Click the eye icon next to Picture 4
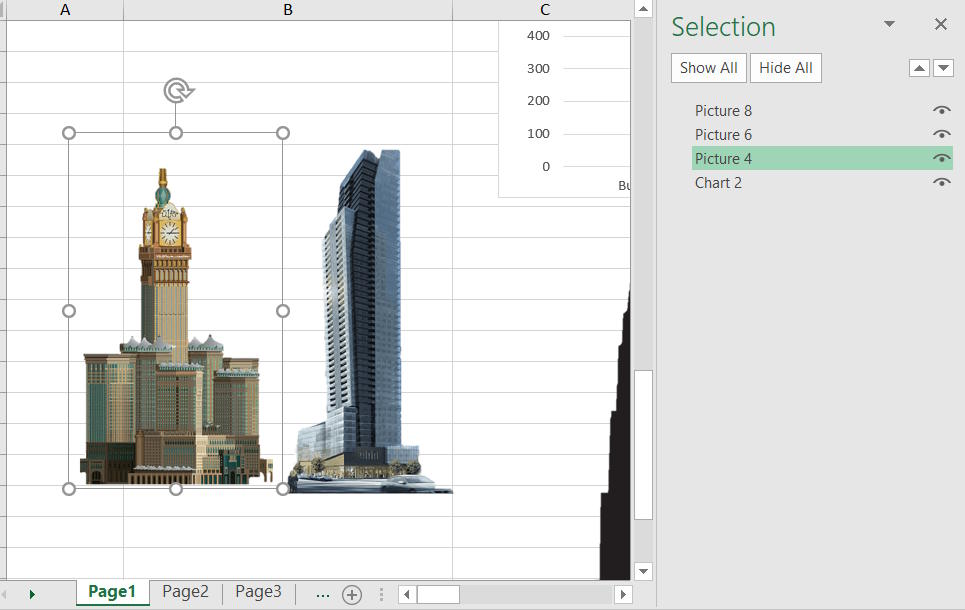Image resolution: width=965 pixels, height=610 pixels. pos(941,158)
